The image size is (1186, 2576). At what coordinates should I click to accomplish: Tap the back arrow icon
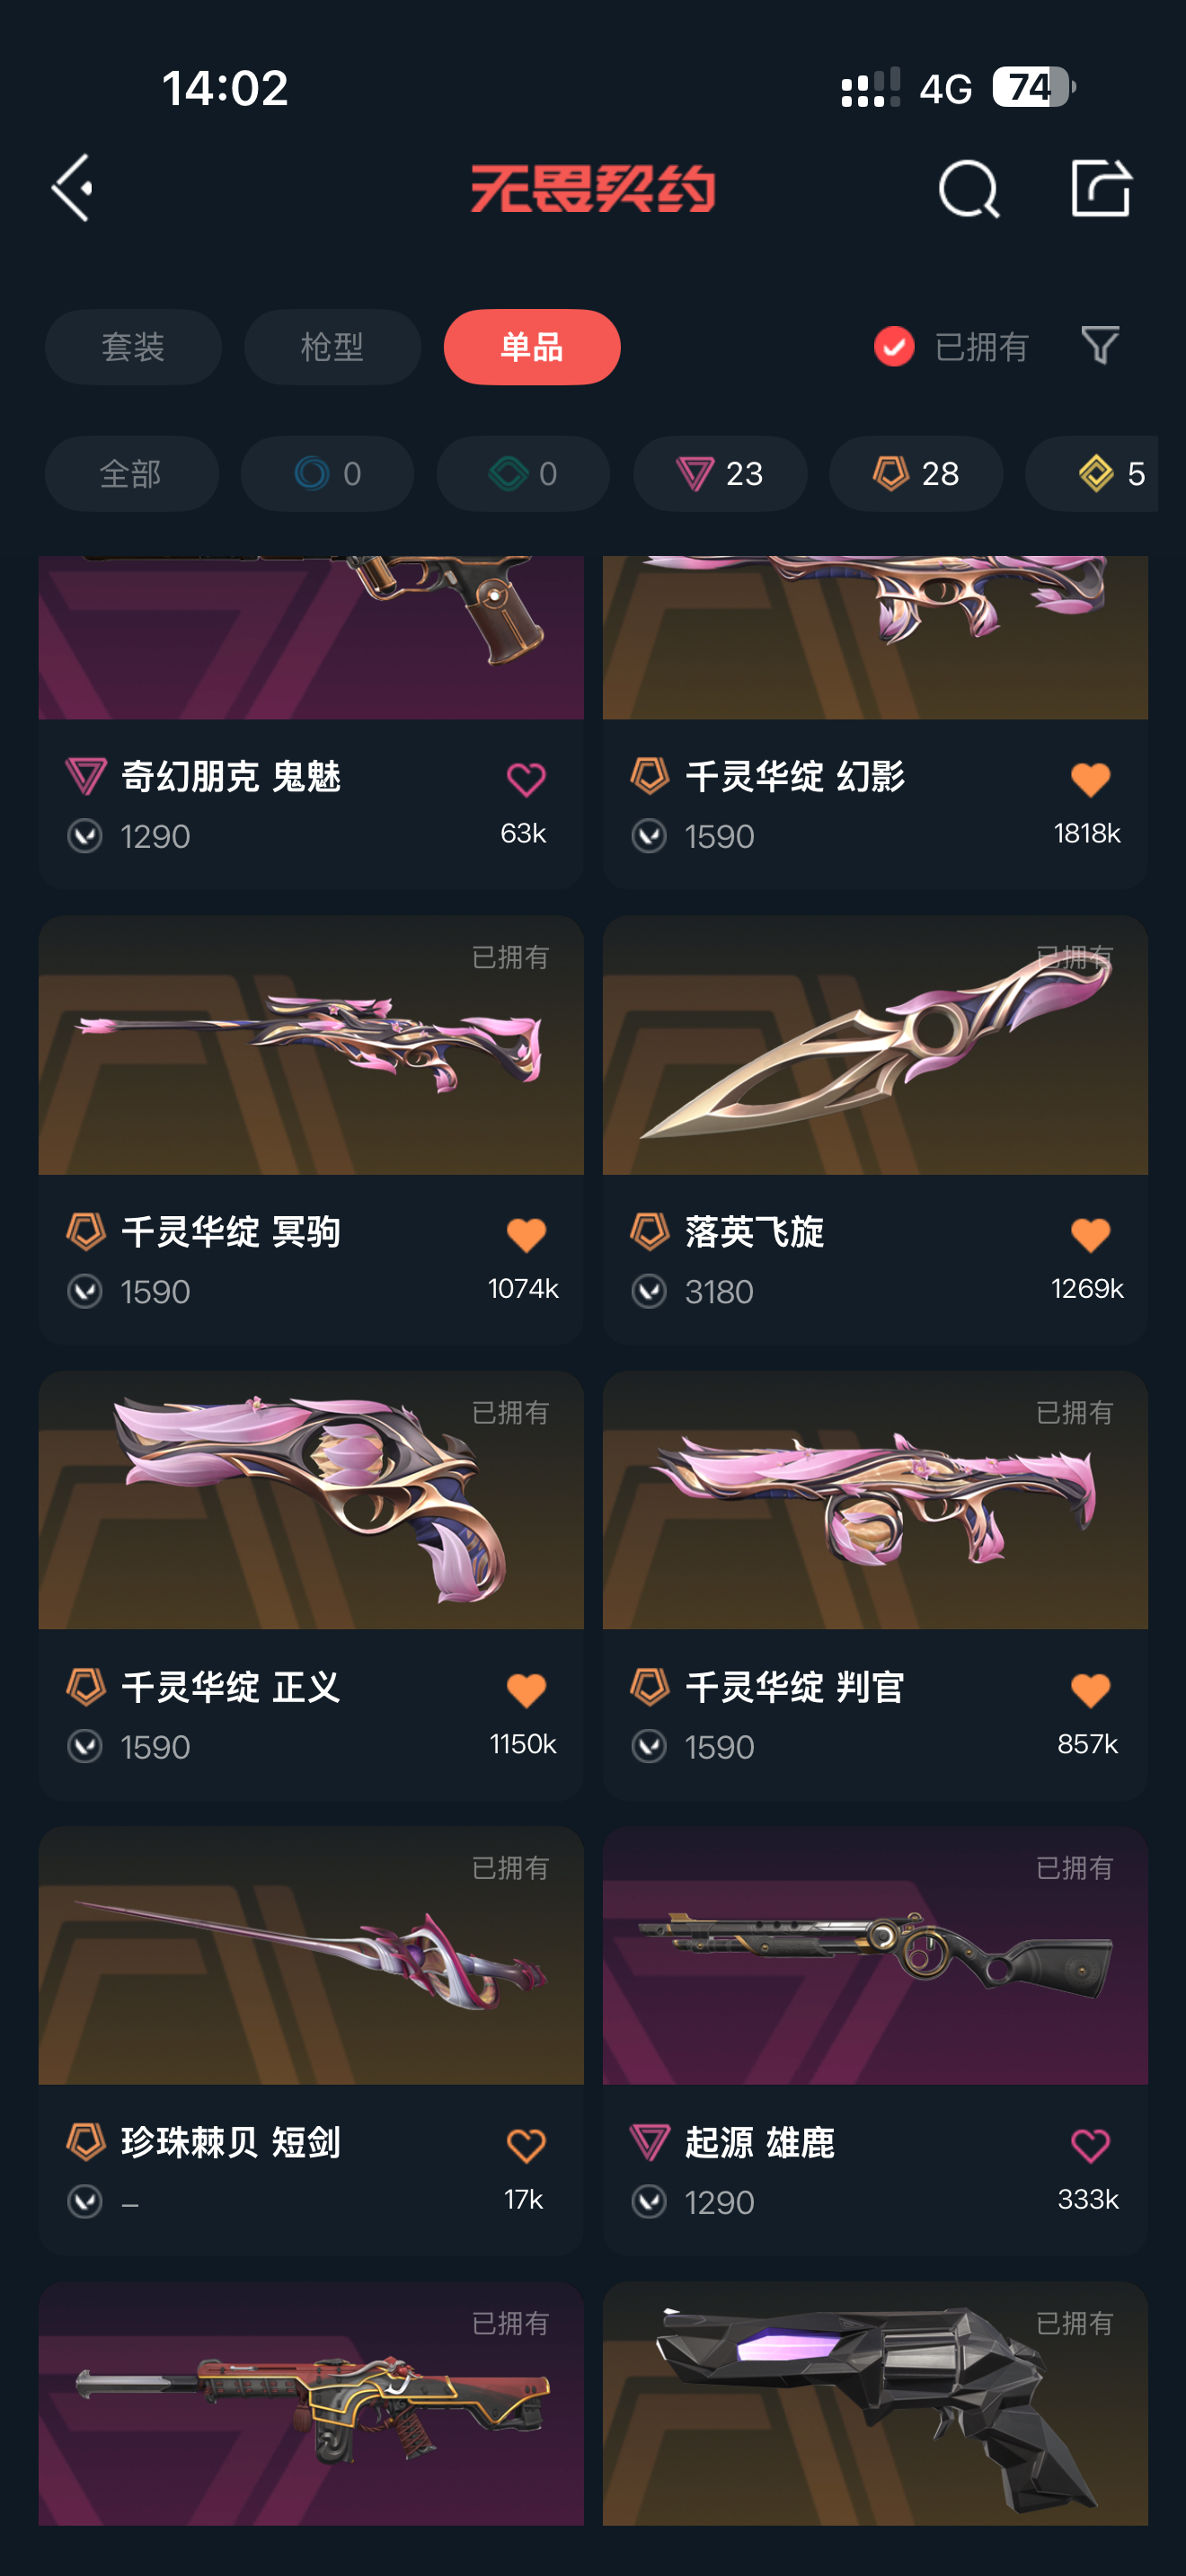[x=73, y=188]
